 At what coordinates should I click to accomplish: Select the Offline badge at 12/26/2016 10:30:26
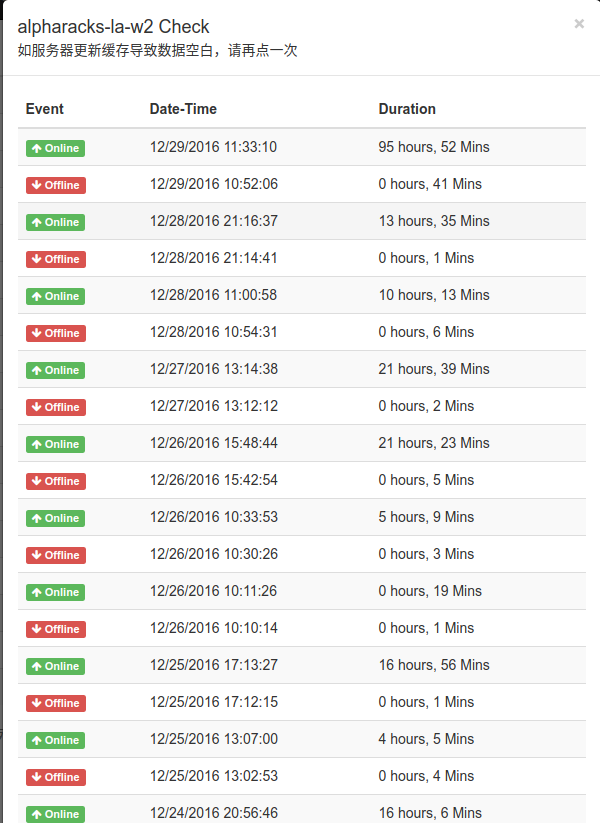pyautogui.click(x=56, y=555)
